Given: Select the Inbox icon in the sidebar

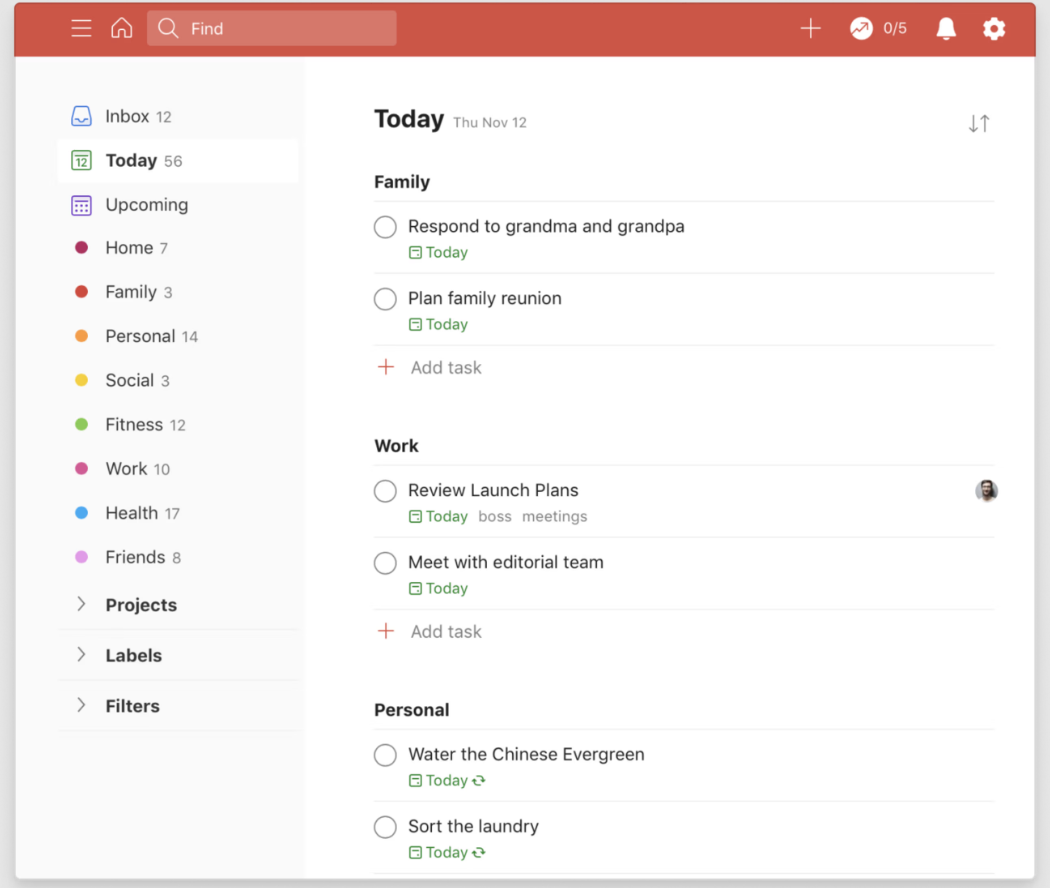Looking at the screenshot, I should [x=81, y=115].
